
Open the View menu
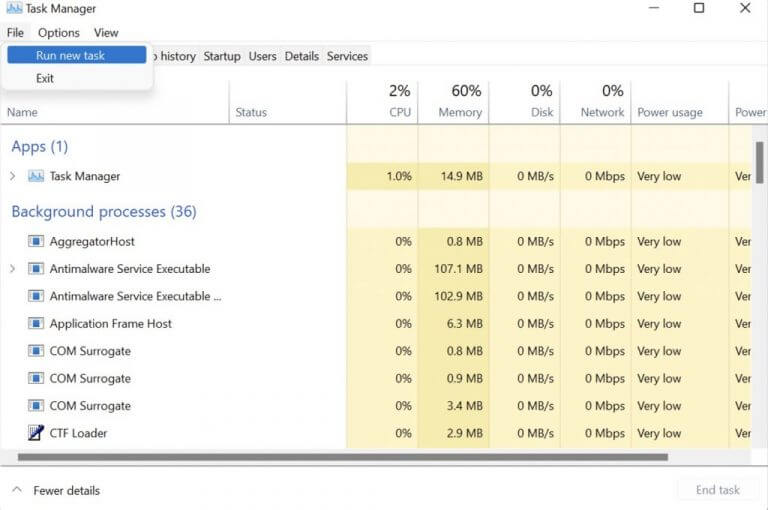pyautogui.click(x=106, y=33)
